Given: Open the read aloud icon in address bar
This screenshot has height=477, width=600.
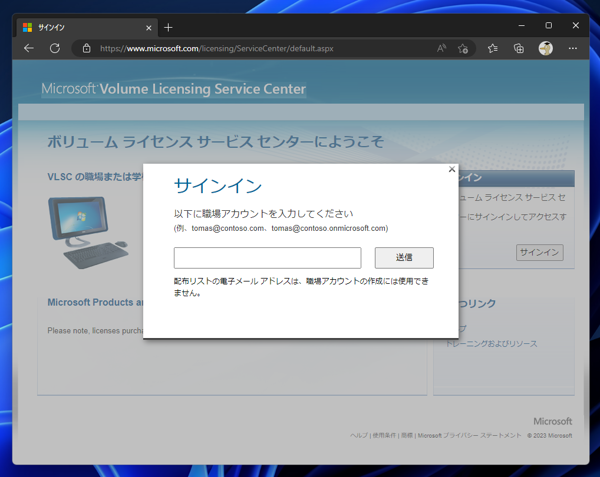Looking at the screenshot, I should (x=441, y=48).
